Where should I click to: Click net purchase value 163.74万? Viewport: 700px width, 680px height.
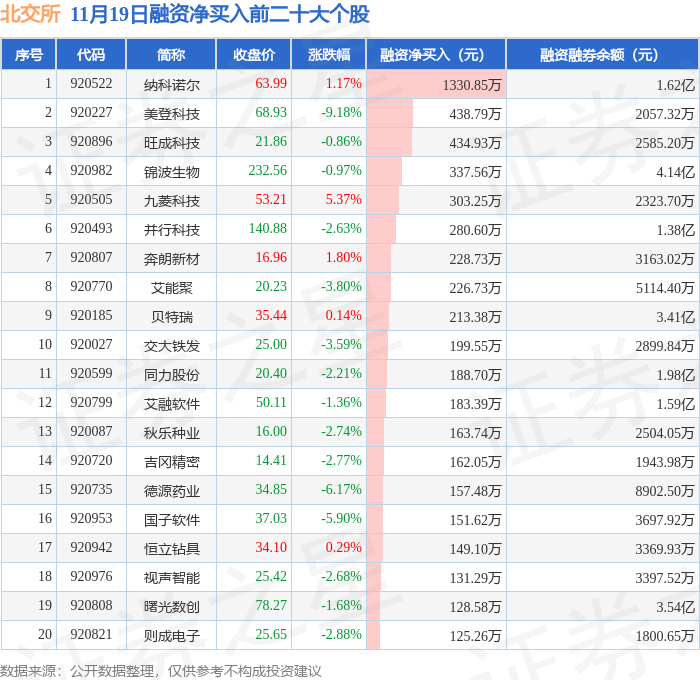point(475,433)
